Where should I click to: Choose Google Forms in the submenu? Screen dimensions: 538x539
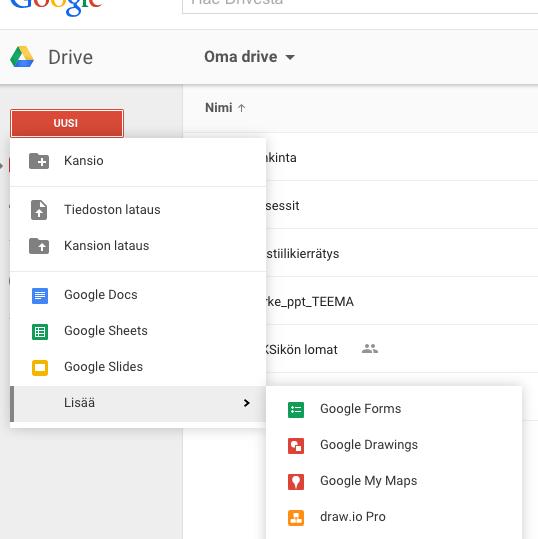[394, 409]
